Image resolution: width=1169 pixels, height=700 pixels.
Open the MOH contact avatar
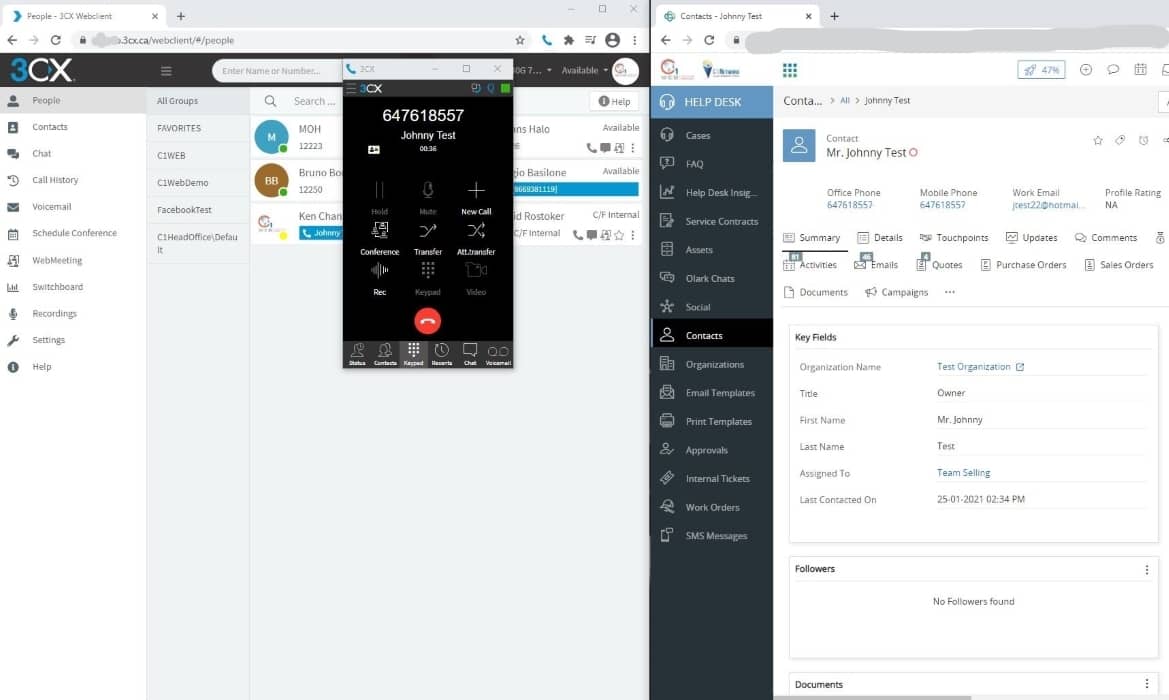[271, 137]
